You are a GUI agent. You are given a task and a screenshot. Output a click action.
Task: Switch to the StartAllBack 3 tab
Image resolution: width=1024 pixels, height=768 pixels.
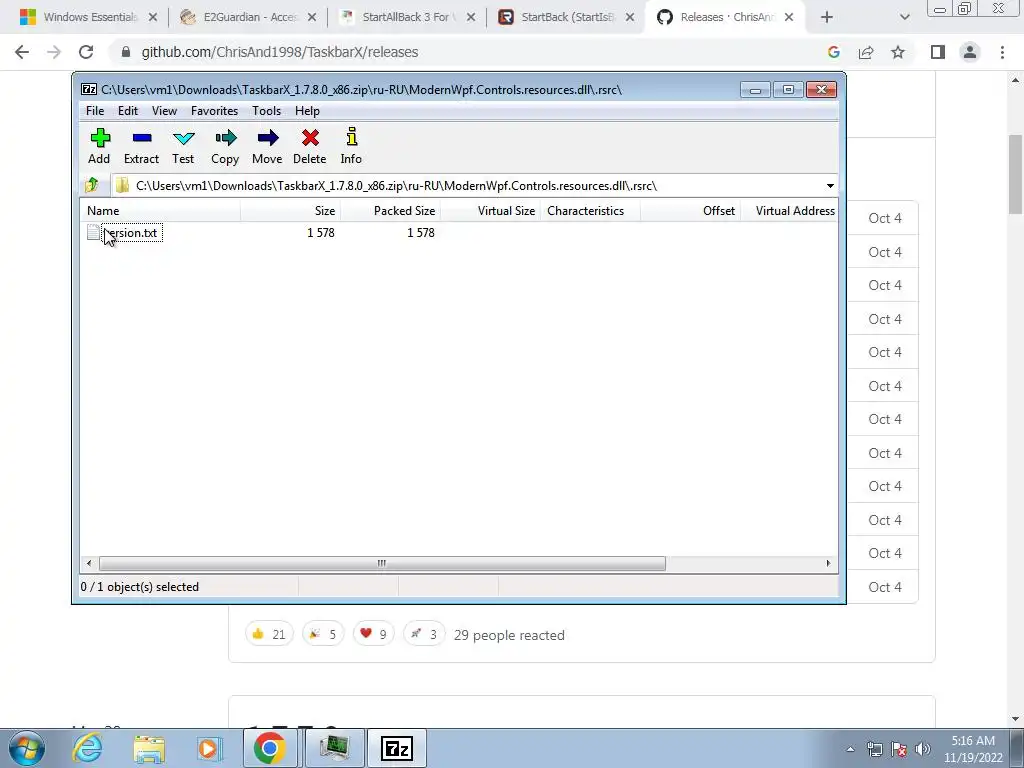[408, 17]
